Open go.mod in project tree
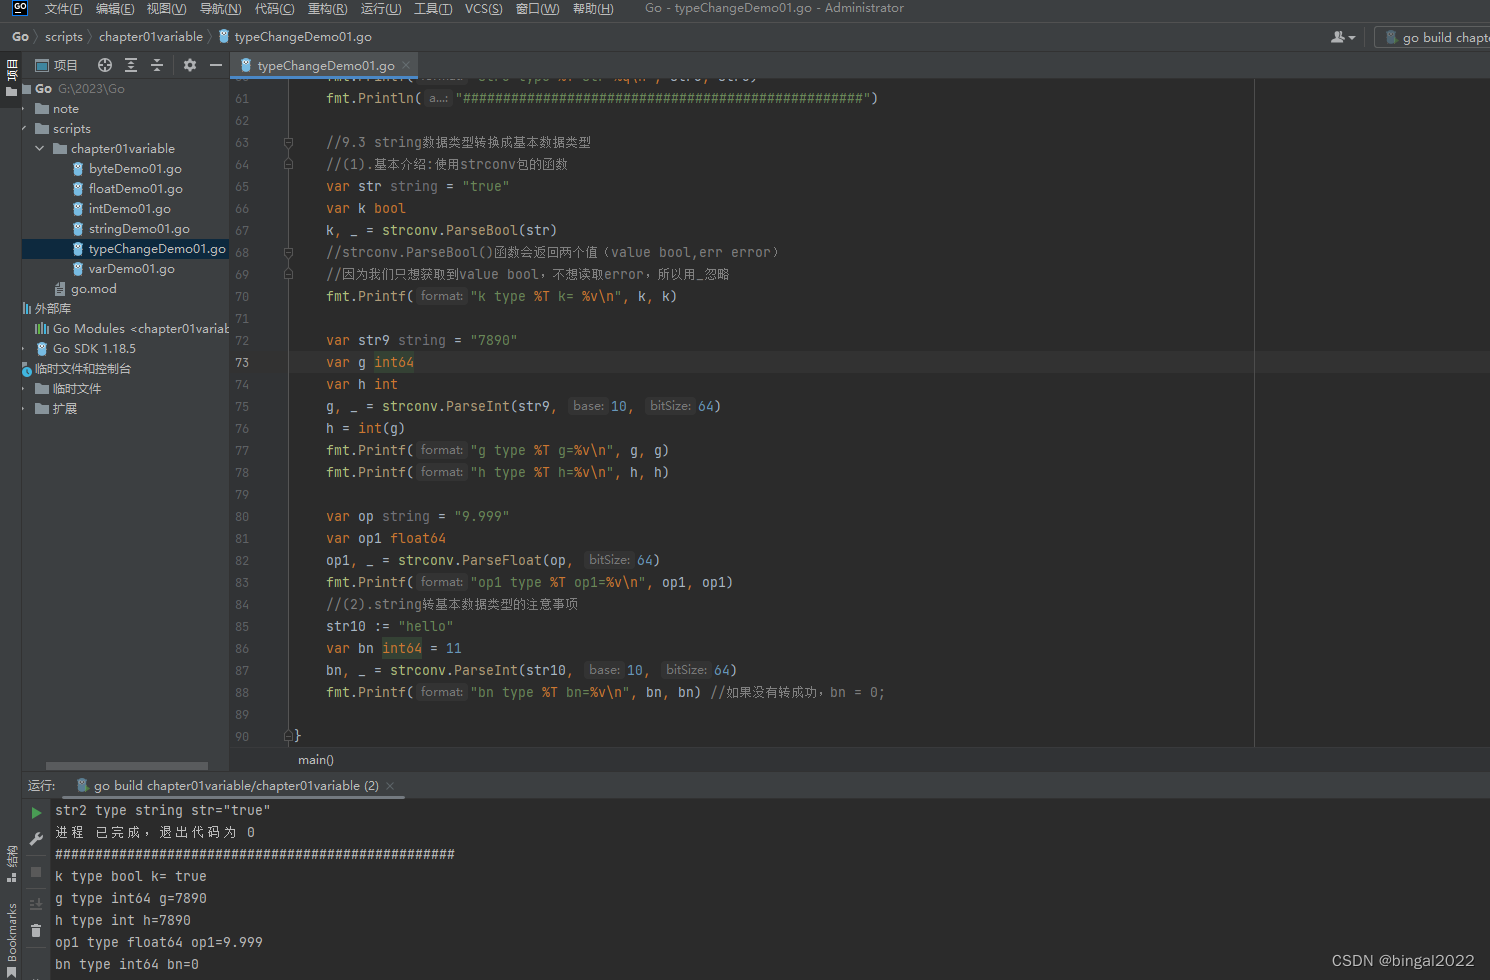The height and width of the screenshot is (980, 1490). click(93, 289)
